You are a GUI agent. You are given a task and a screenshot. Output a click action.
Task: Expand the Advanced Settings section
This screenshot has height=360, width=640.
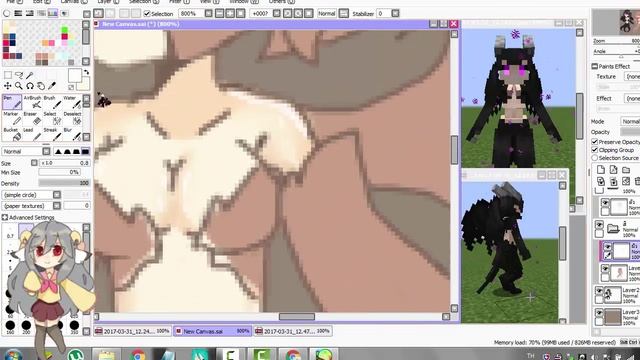point(5,218)
